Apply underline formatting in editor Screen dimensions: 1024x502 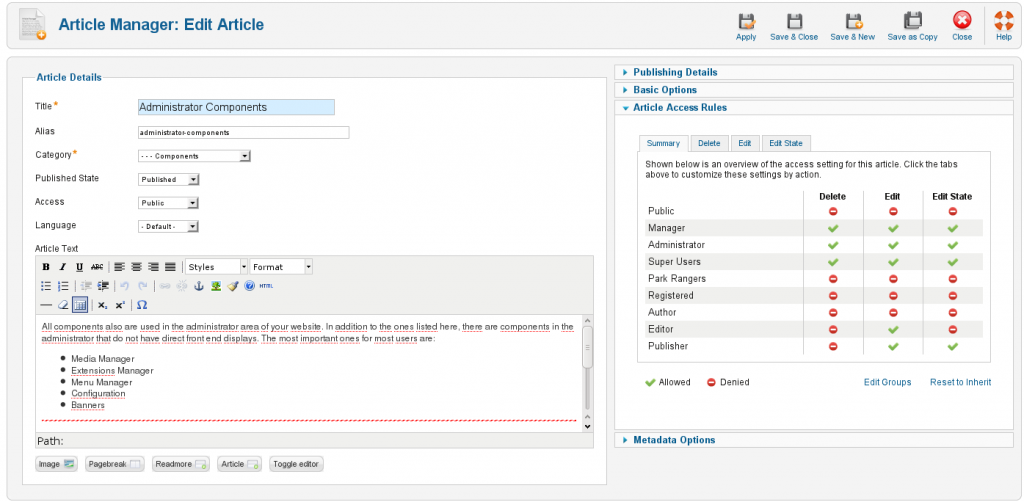point(80,267)
